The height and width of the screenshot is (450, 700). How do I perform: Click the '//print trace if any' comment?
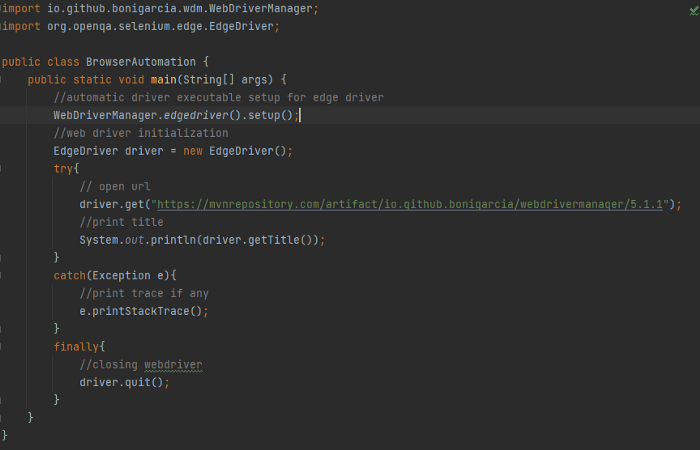pyautogui.click(x=144, y=293)
